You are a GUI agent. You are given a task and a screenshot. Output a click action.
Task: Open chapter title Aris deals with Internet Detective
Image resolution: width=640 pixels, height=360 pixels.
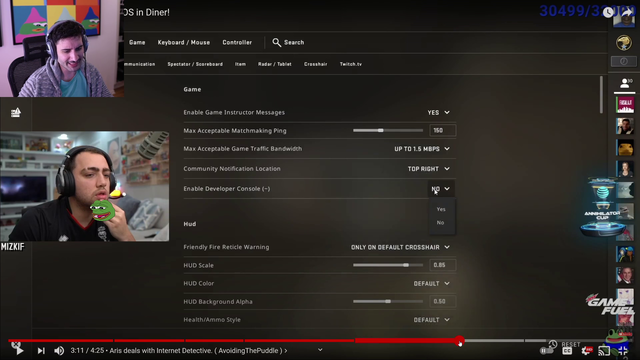pos(198,351)
